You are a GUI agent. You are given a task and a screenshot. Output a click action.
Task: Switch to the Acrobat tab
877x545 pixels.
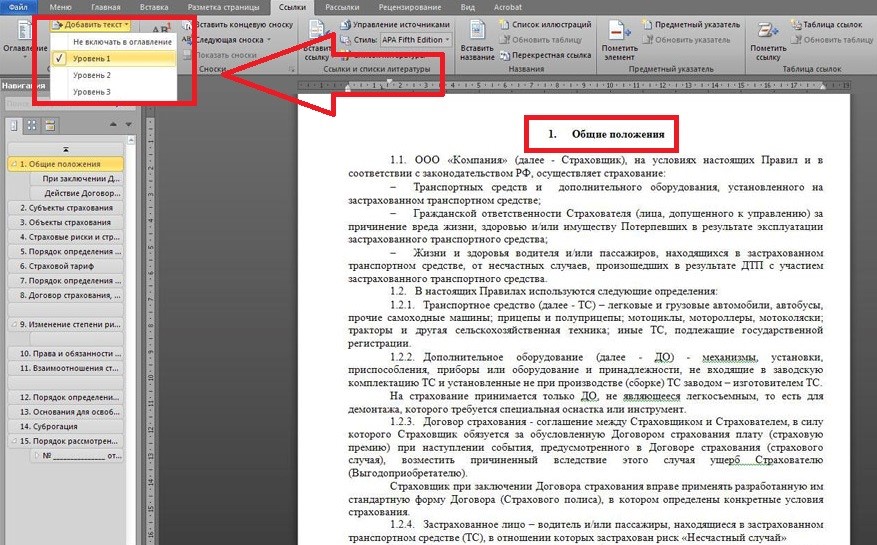point(508,7)
